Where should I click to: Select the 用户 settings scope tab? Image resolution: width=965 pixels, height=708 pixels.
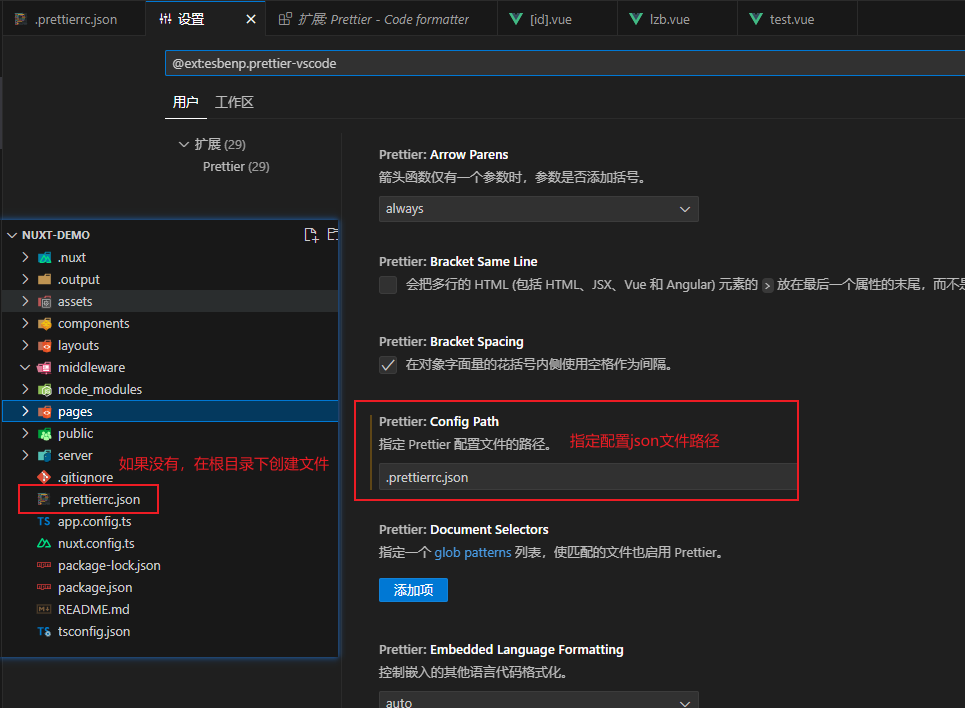(x=185, y=102)
